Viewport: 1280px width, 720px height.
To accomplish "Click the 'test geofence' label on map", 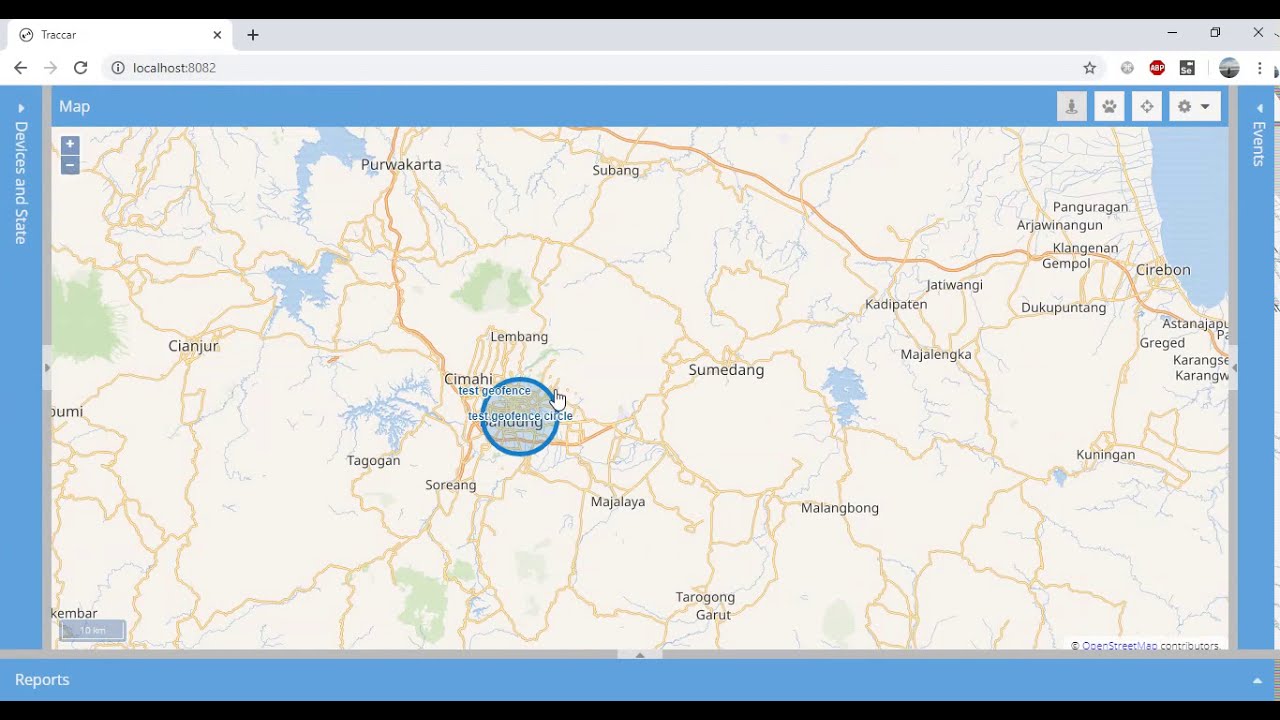I will tap(495, 391).
